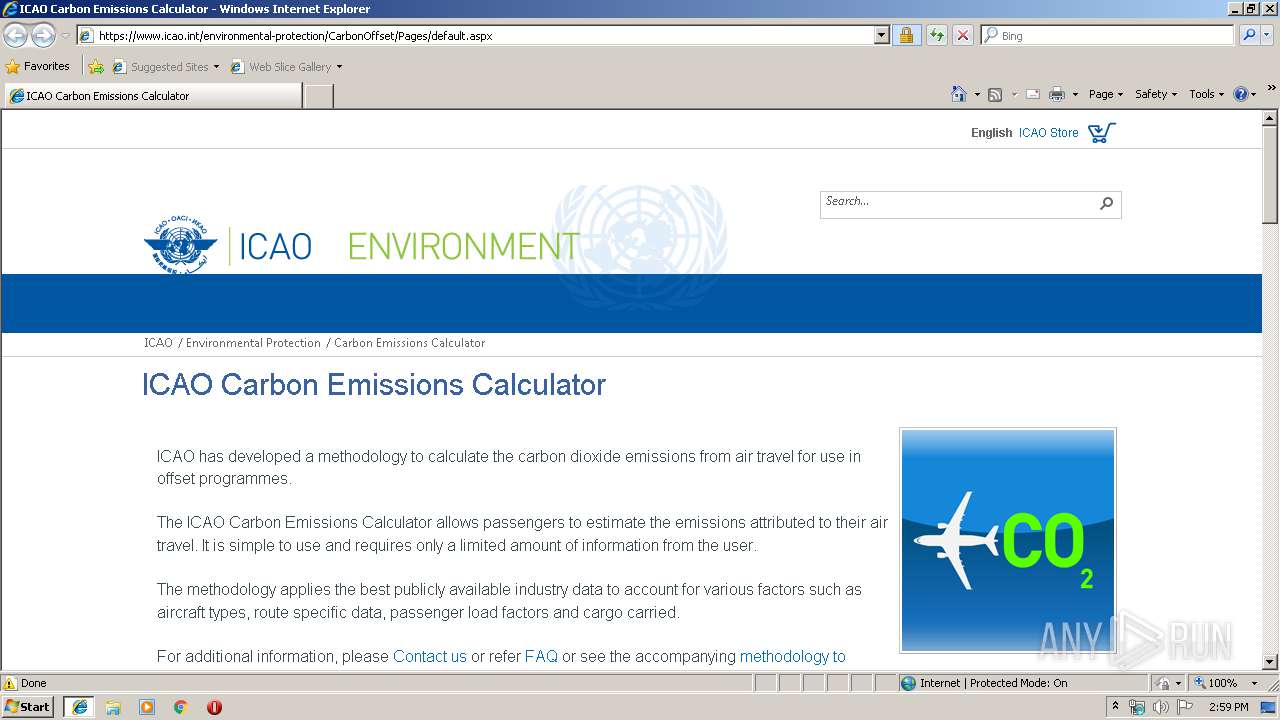Open the methodology to link

792,657
